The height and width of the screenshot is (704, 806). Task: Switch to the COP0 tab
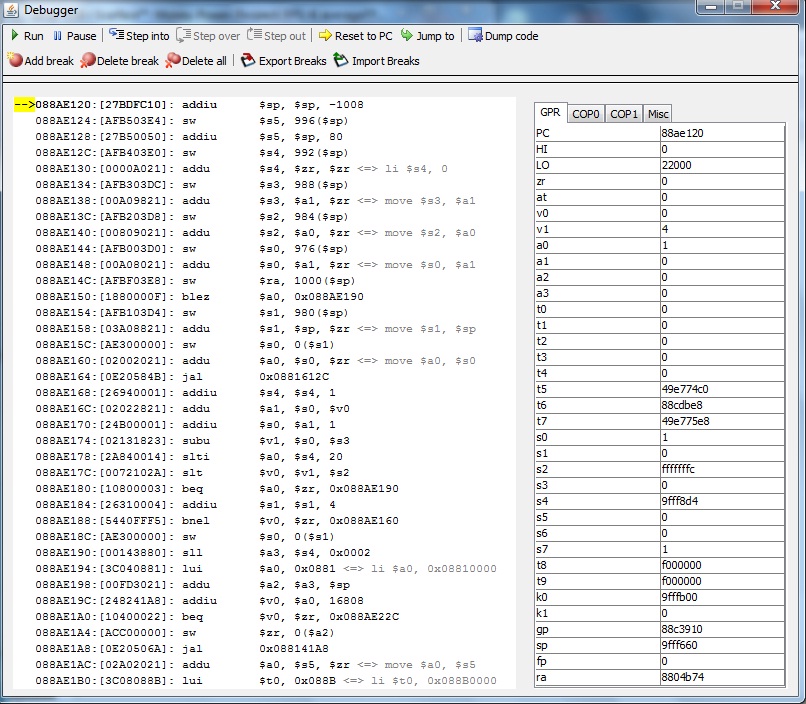pyautogui.click(x=586, y=114)
